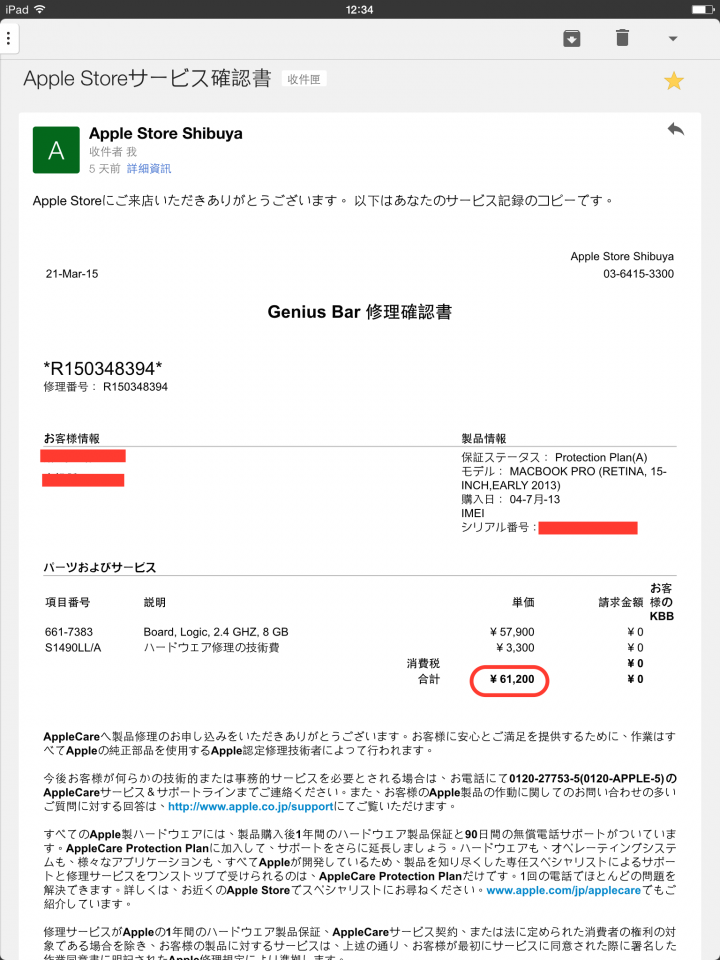This screenshot has height=960, width=720.
Task: Open the apple.co.jp/support link
Action: click(250, 806)
